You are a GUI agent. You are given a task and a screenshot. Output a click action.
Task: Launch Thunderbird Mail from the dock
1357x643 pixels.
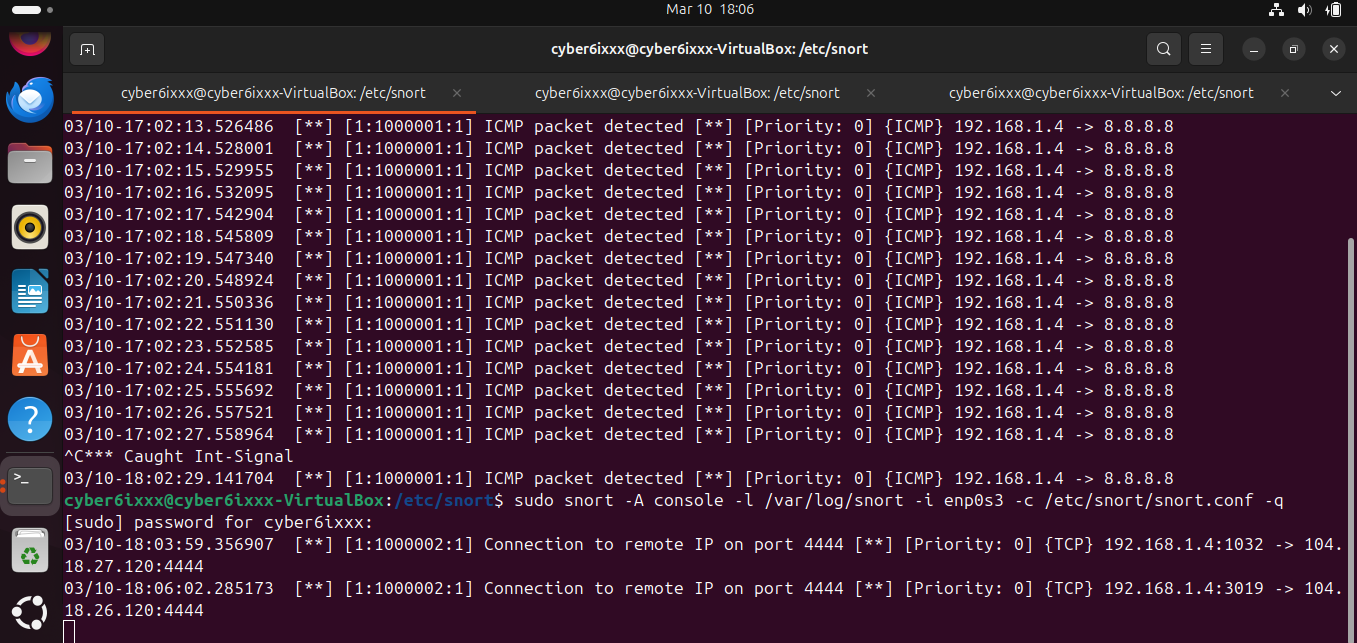(x=30, y=99)
